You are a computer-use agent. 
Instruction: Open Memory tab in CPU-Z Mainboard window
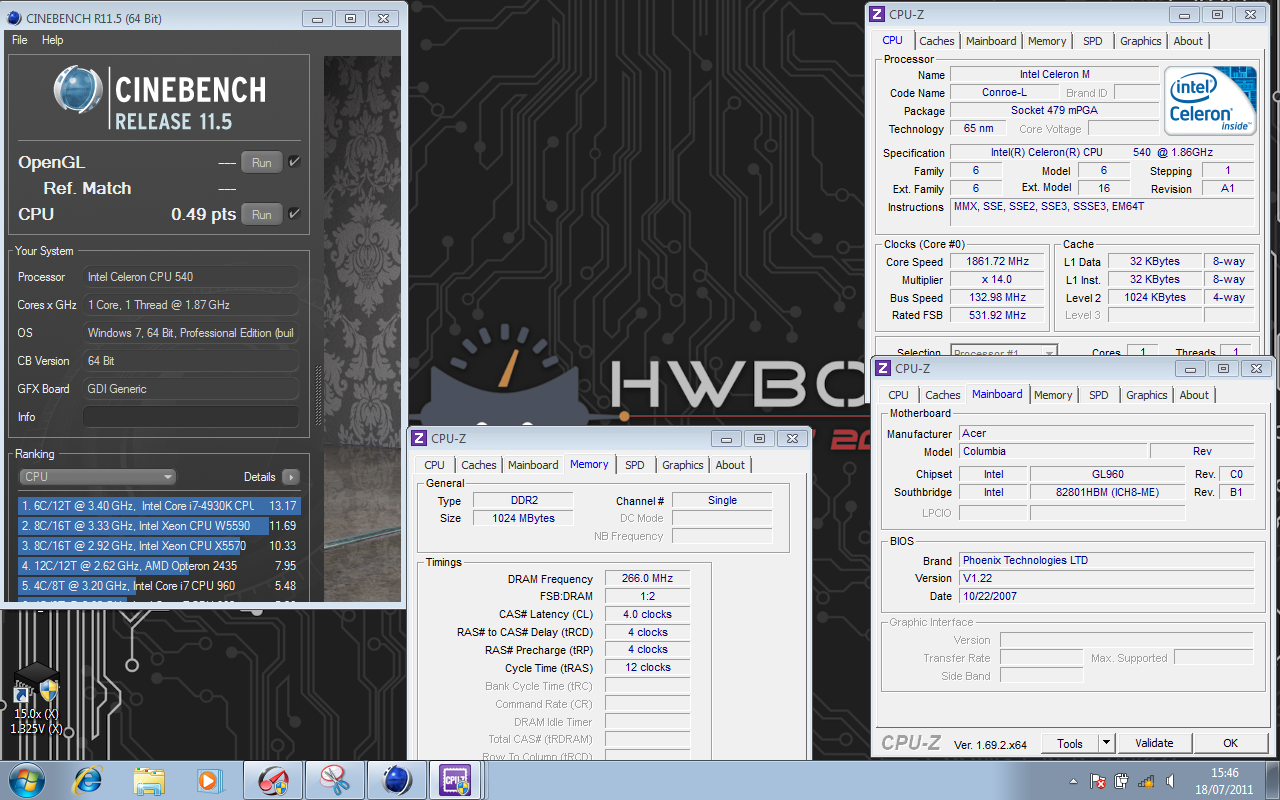(x=1053, y=395)
